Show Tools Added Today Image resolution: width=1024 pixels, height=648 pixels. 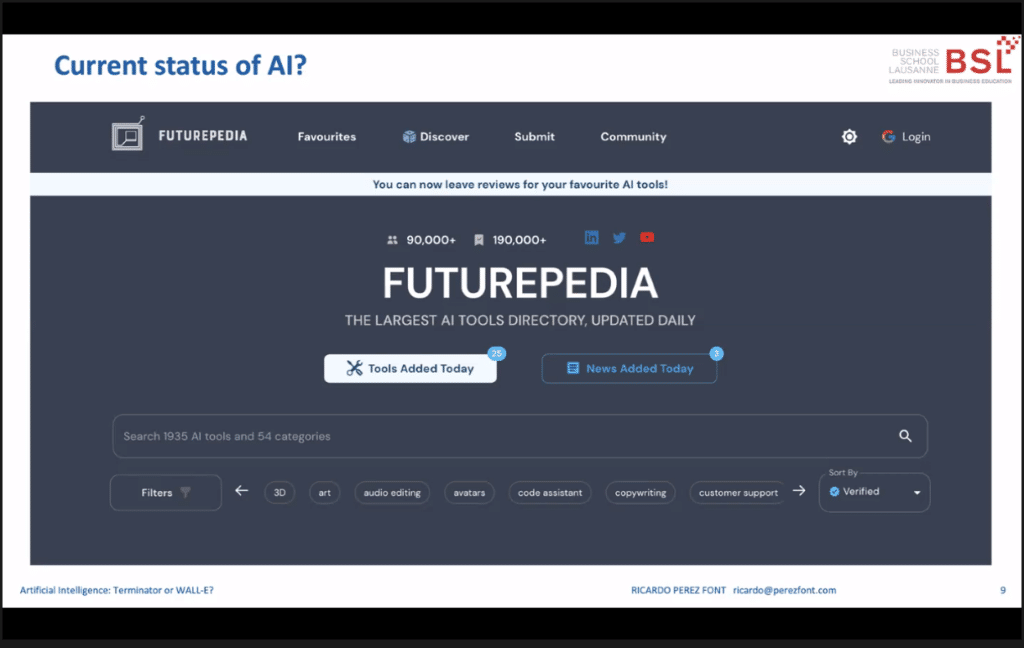click(x=410, y=368)
